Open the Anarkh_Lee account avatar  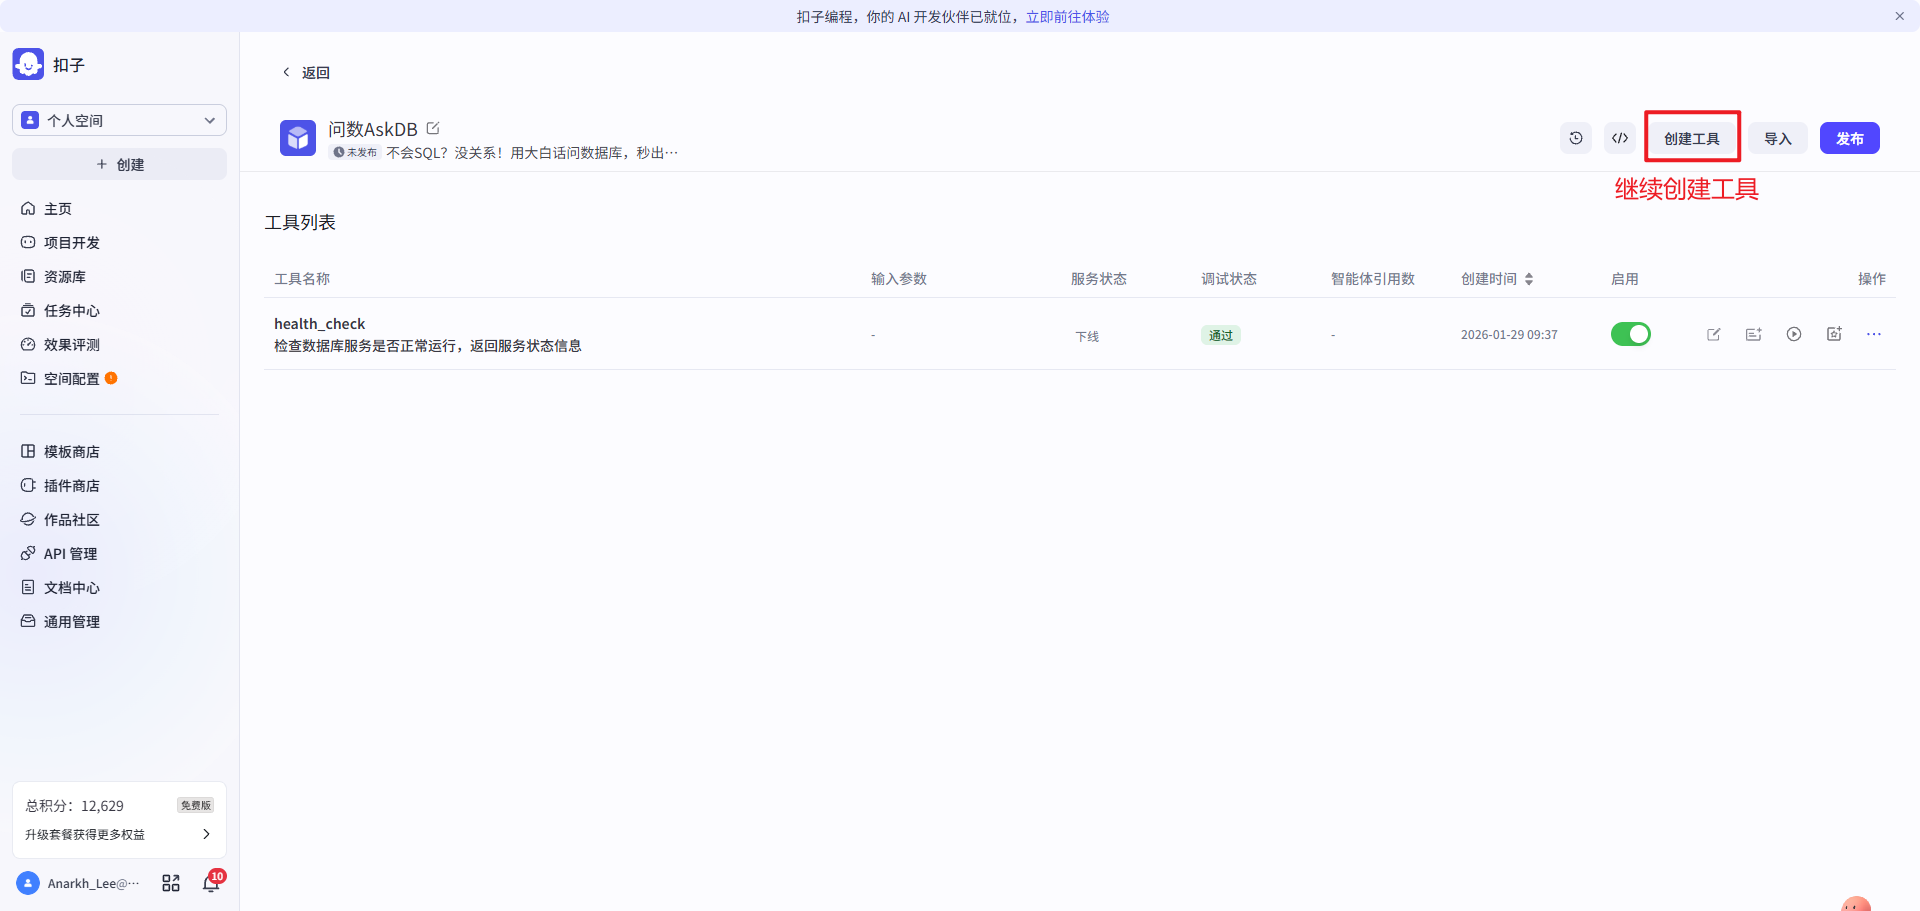(x=28, y=883)
